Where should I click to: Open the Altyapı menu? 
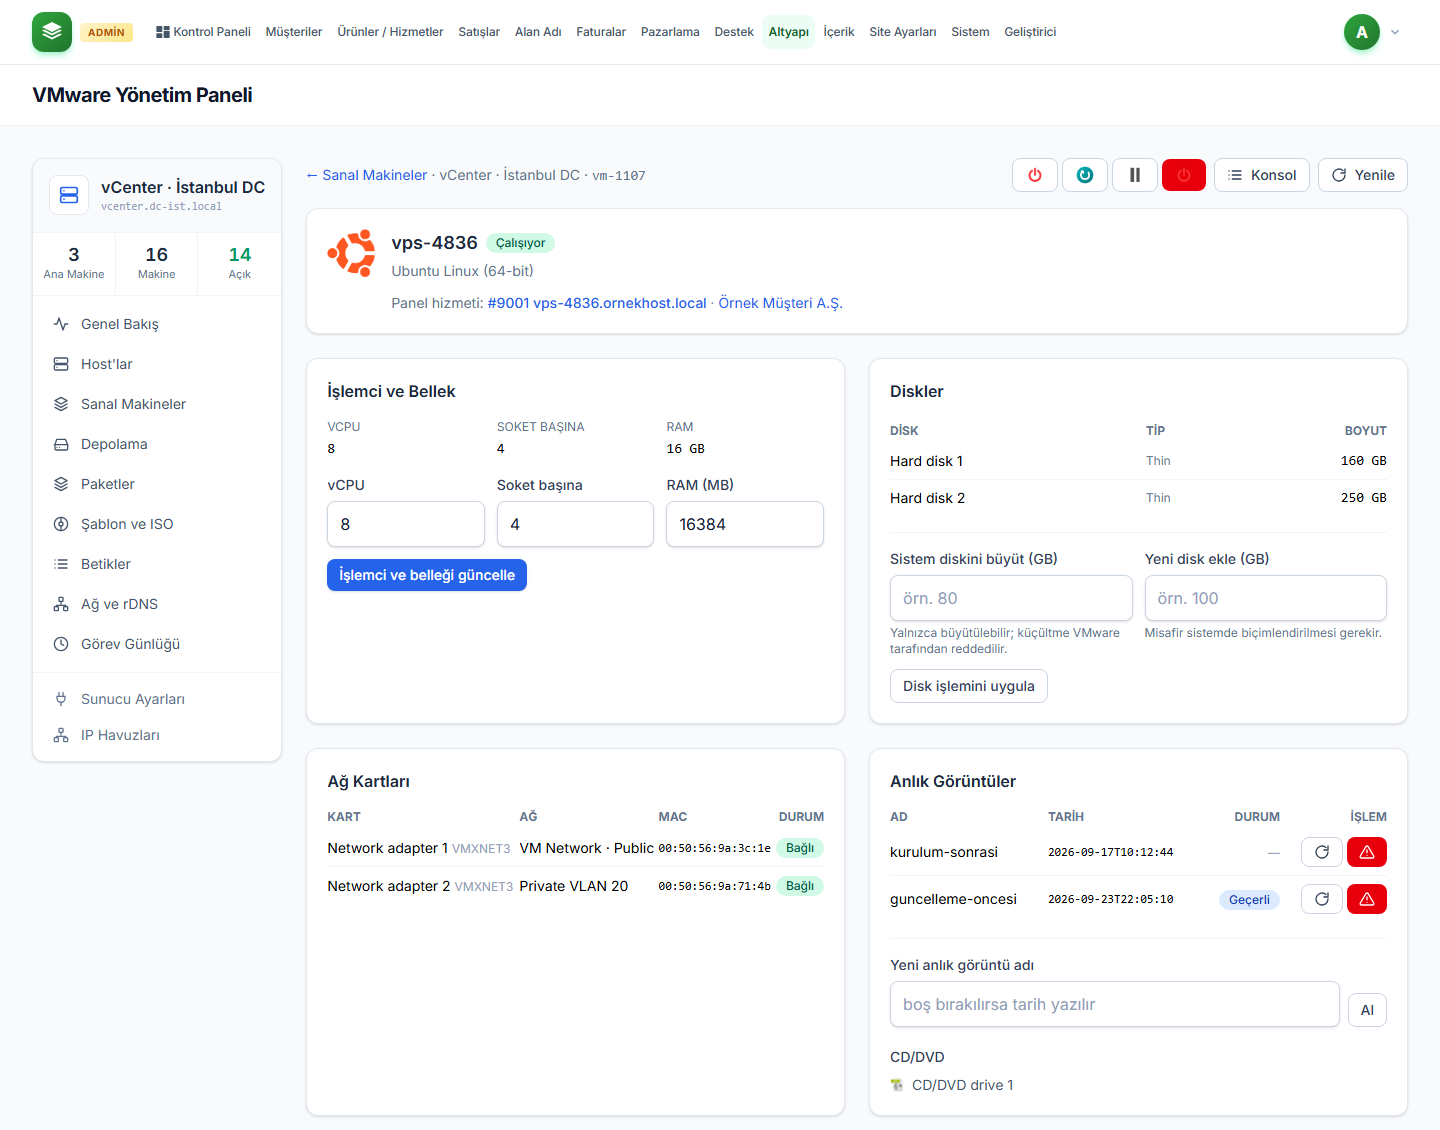[788, 32]
